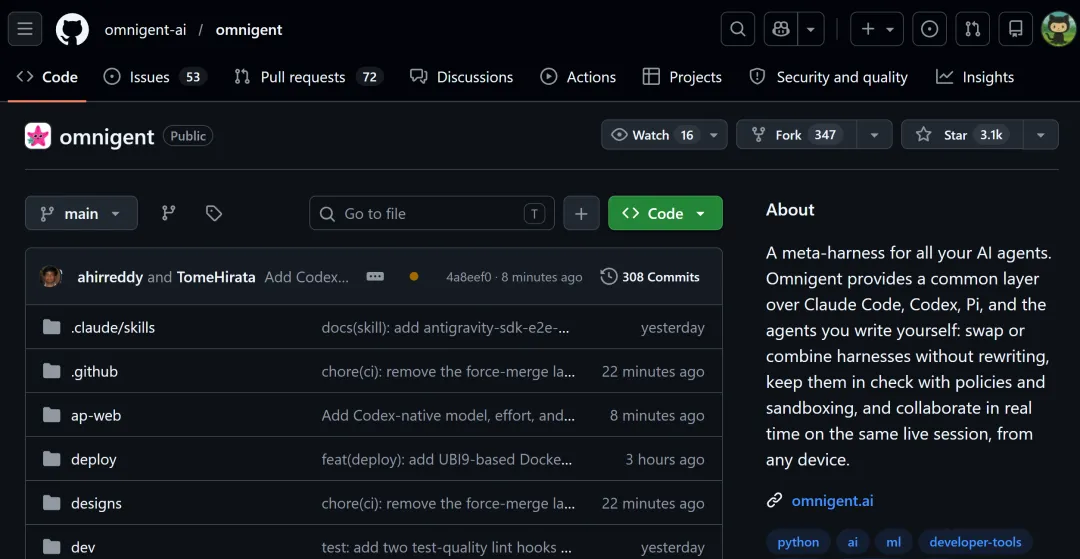The width and height of the screenshot is (1080, 559).
Task: Open ahirreddy author link
Action: tap(110, 277)
